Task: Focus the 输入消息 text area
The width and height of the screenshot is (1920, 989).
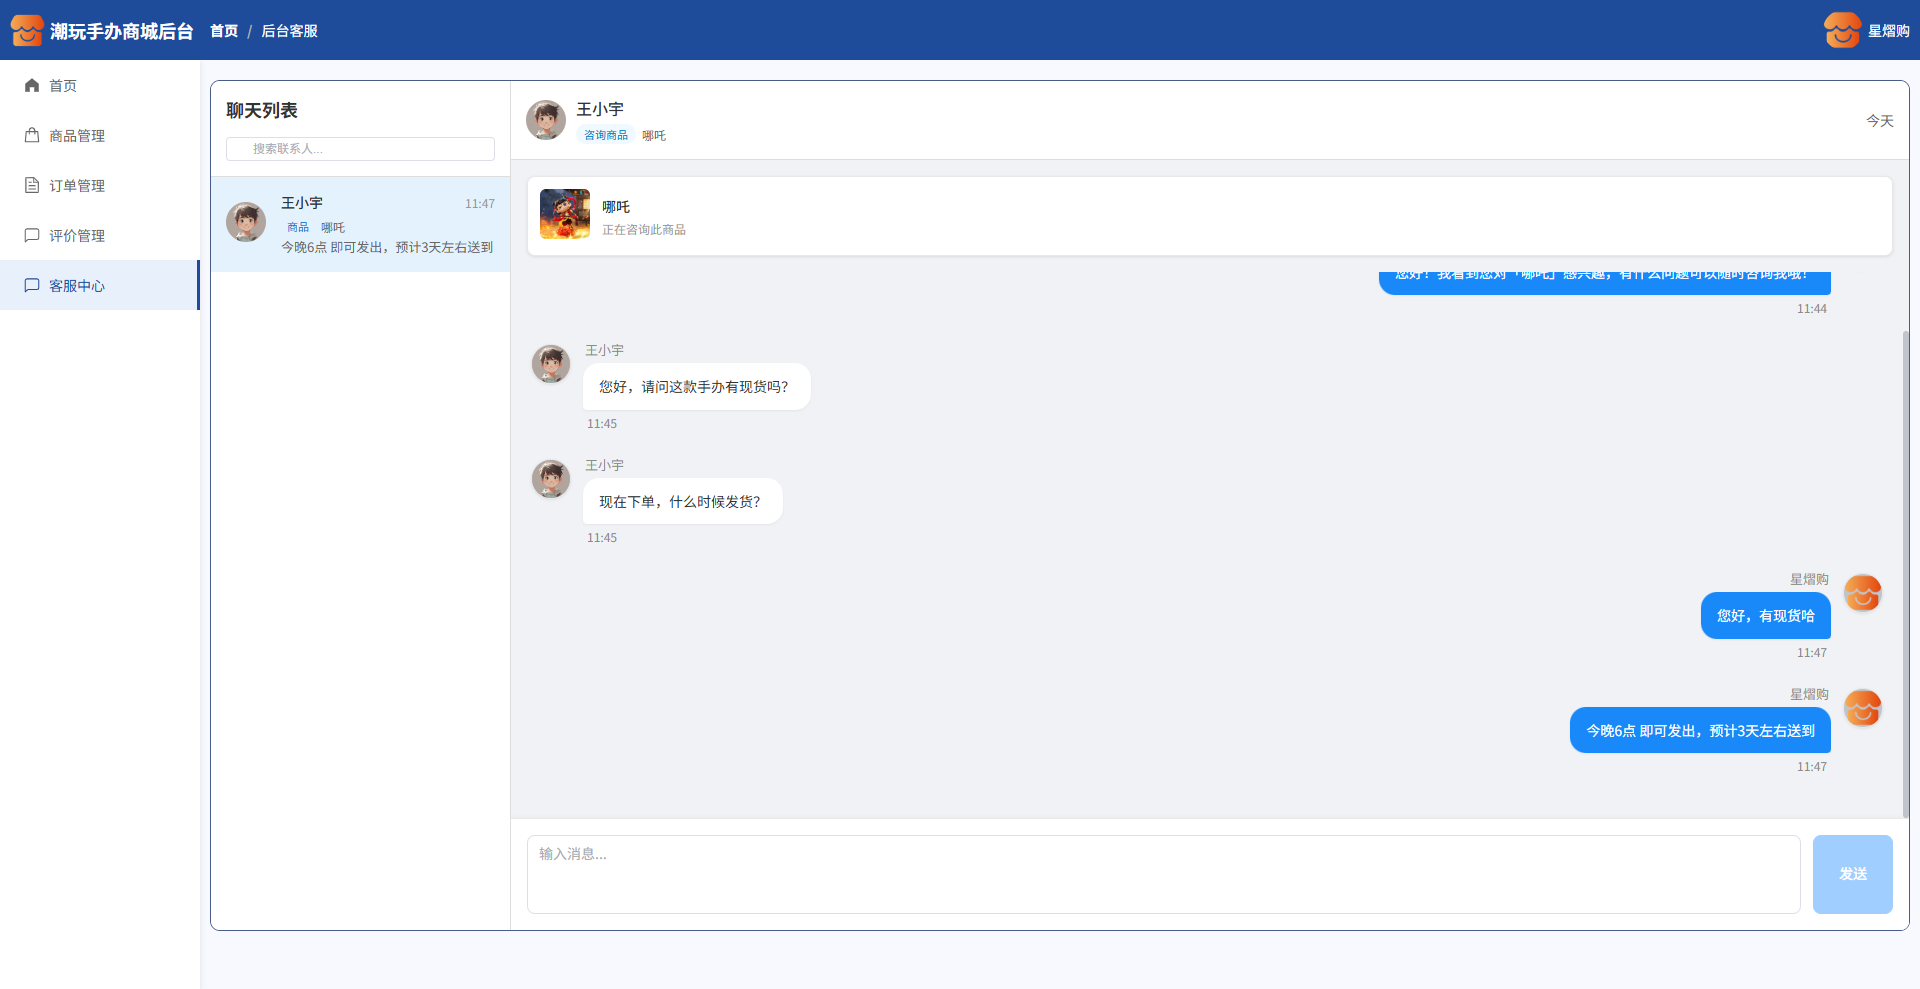Action: click(x=1163, y=874)
